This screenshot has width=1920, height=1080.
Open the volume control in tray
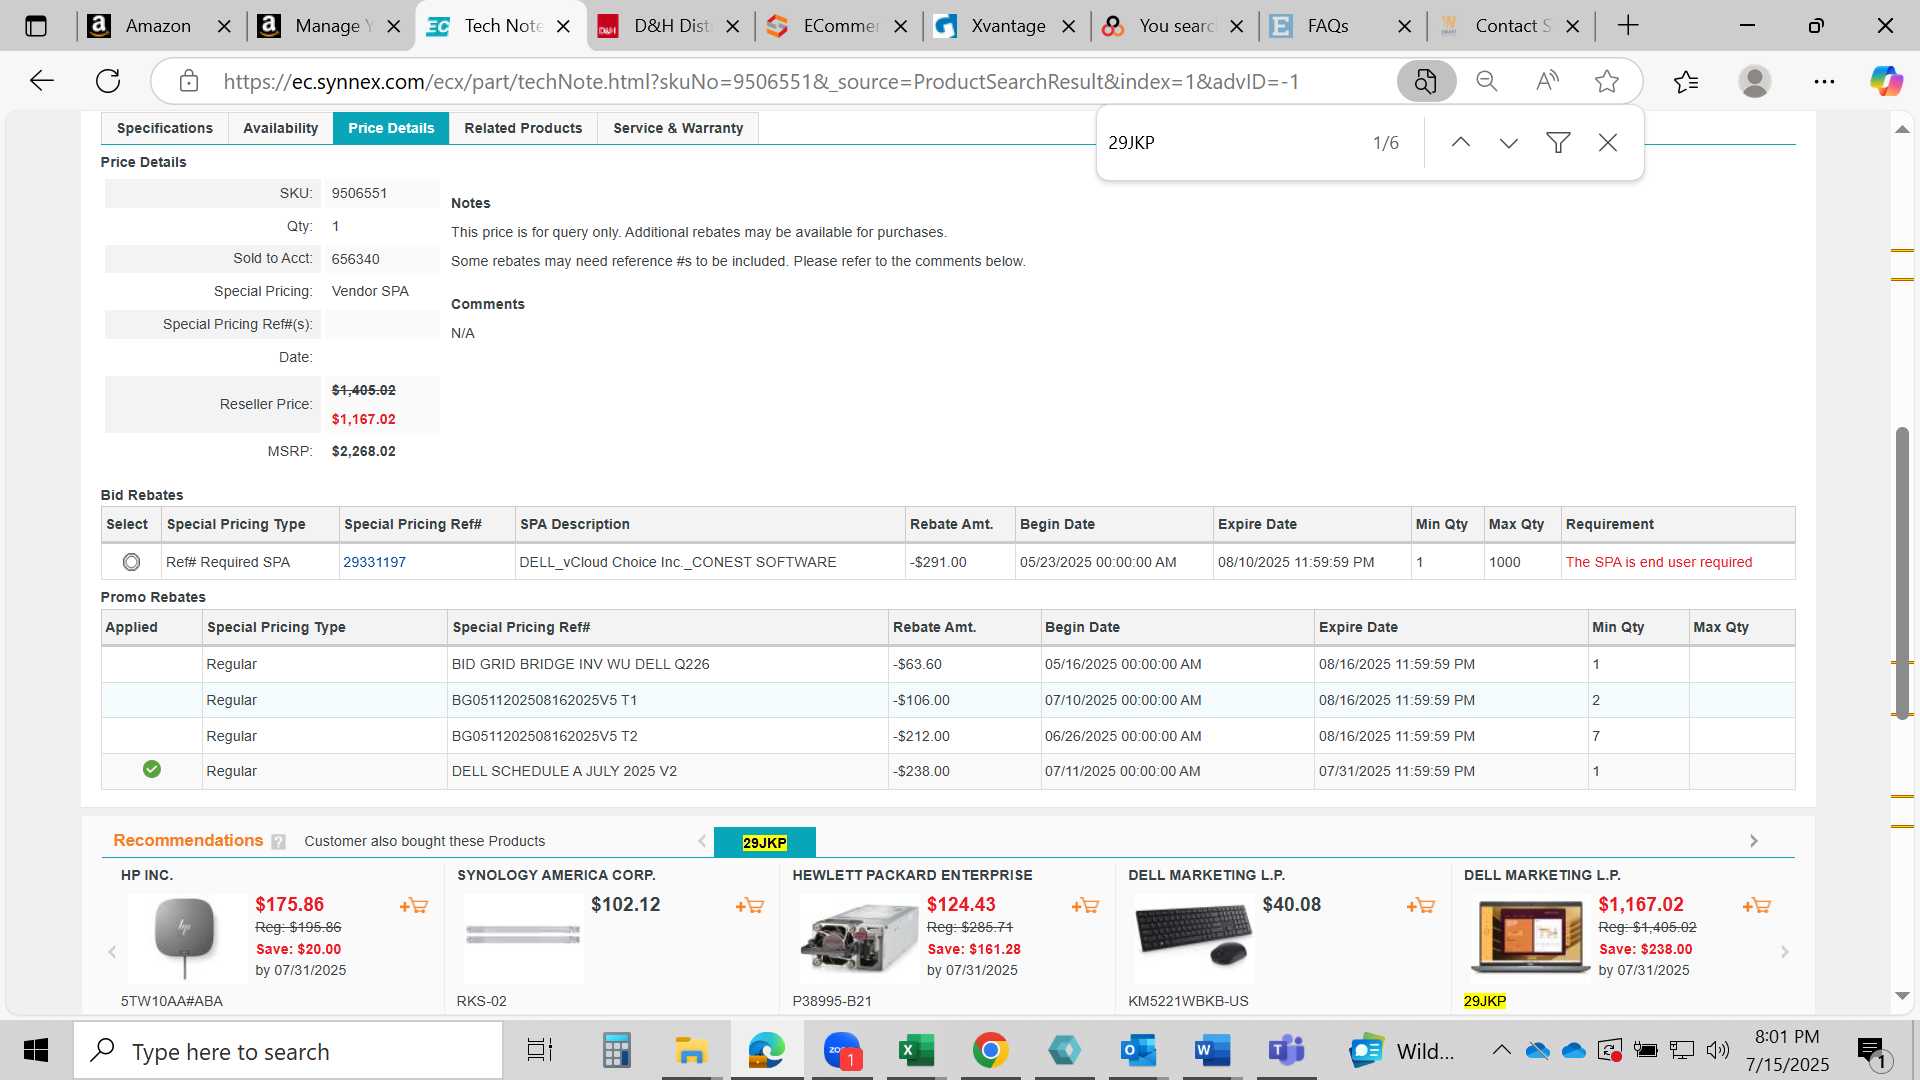pyautogui.click(x=1718, y=1050)
